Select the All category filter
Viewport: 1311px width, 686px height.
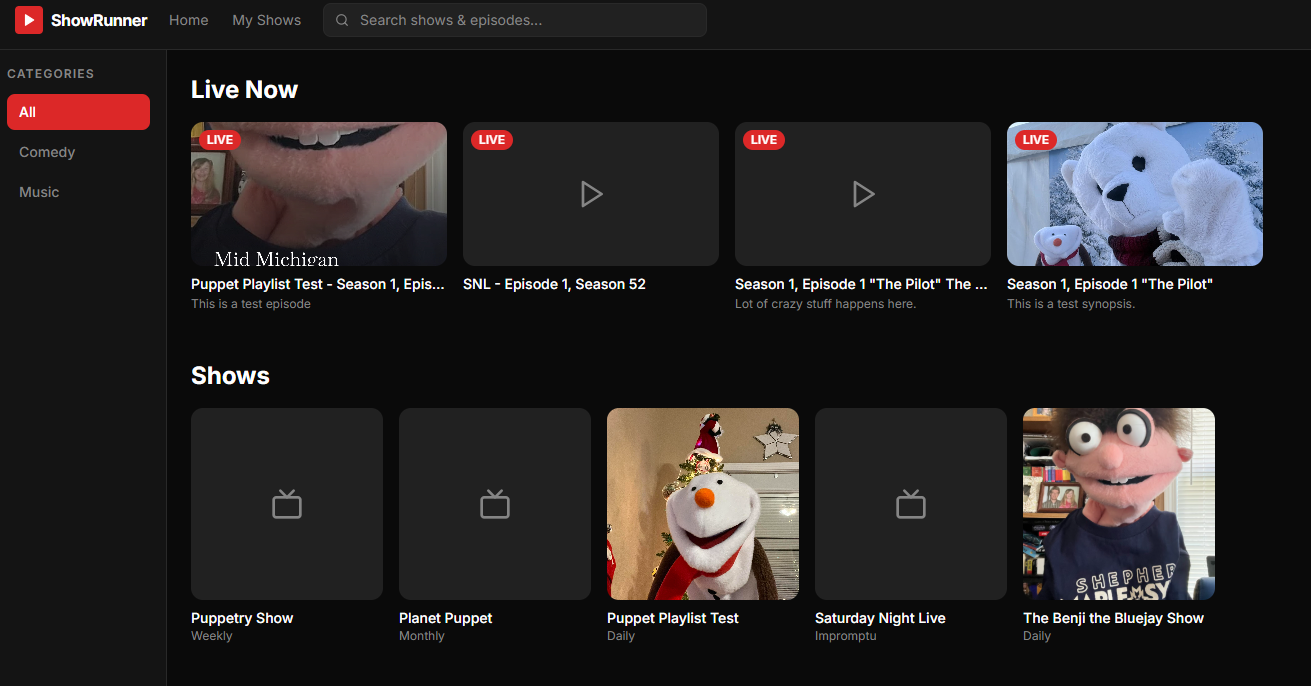(x=78, y=112)
